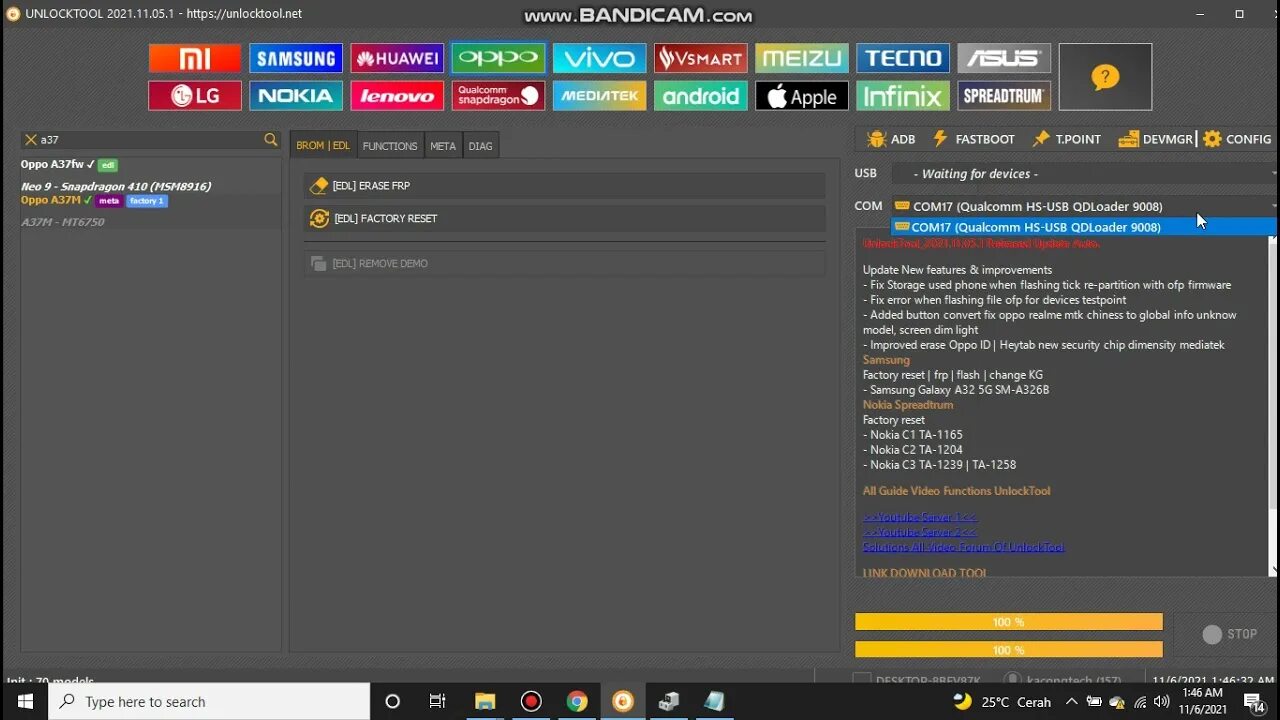Select the Infinix brand logo
This screenshot has height=720, width=1280.
pos(902,96)
